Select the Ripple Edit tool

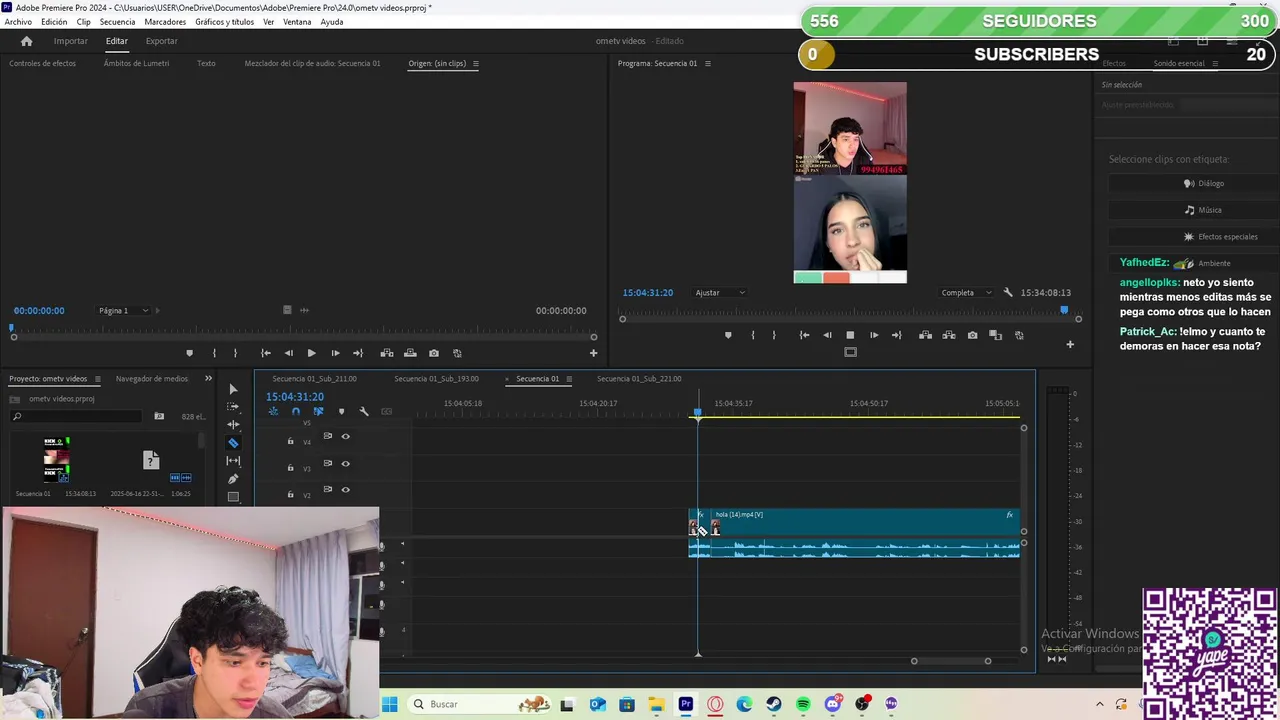pyautogui.click(x=233, y=425)
